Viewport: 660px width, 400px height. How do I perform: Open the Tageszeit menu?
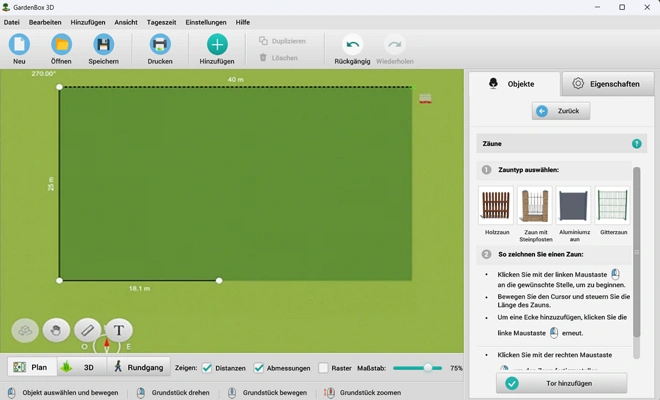tap(161, 22)
